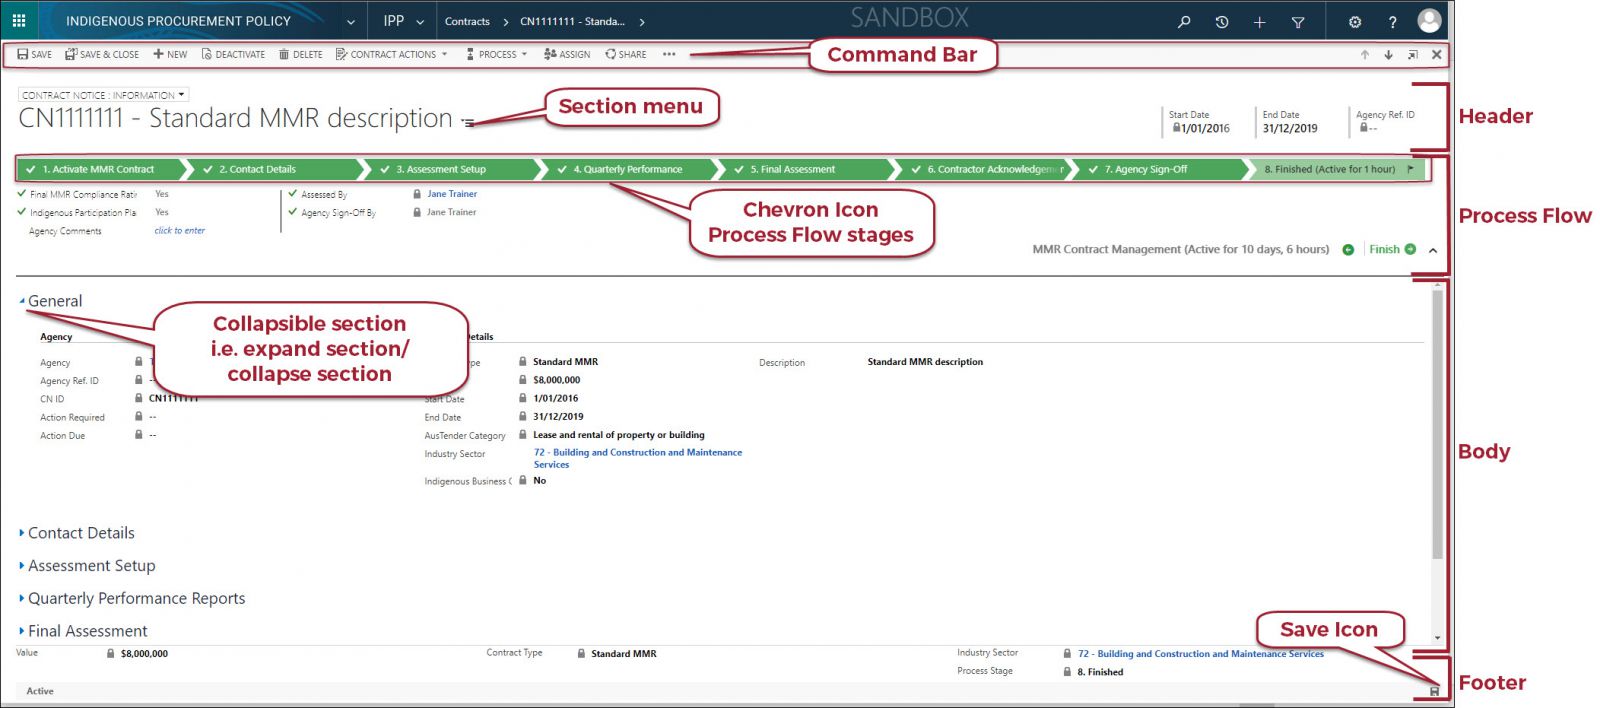Screen dimensions: 1600x708
Task: Open recently viewed items history icon
Action: coord(1222,21)
